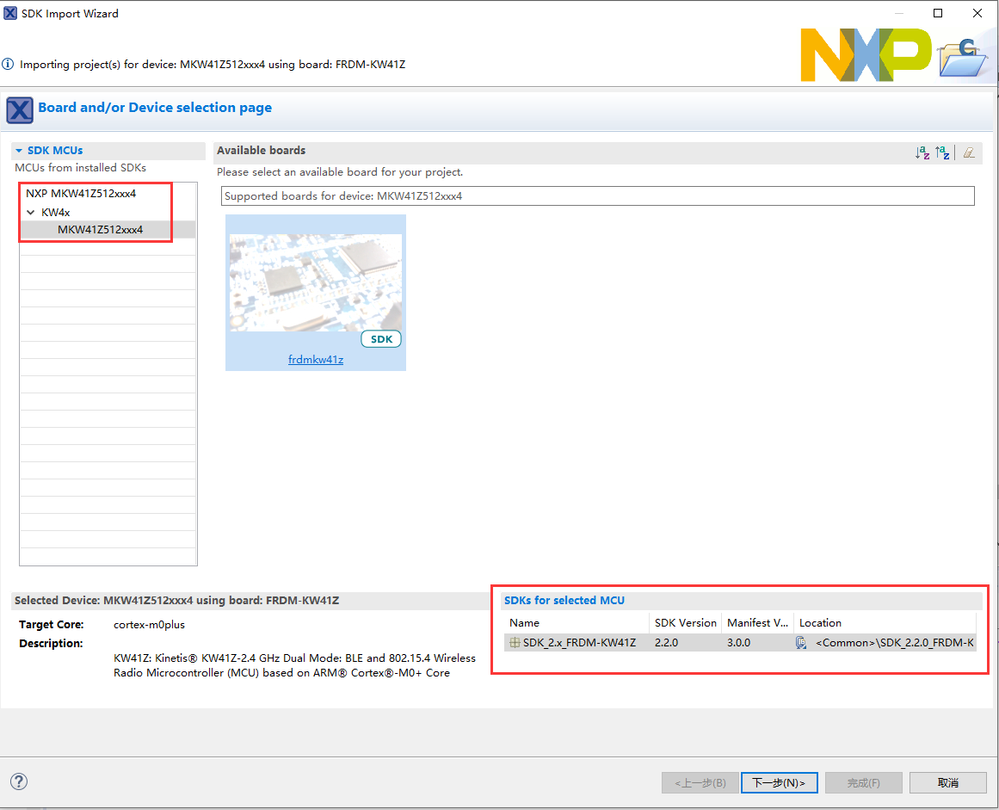Click manifest version cell 3.0.0
This screenshot has height=810, width=999.
tap(738, 642)
